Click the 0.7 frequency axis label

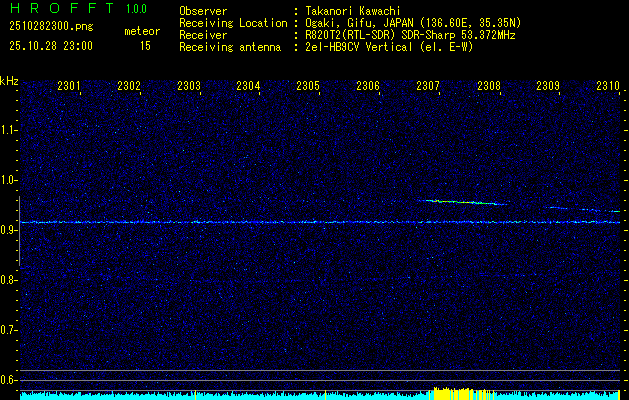(x=9, y=330)
